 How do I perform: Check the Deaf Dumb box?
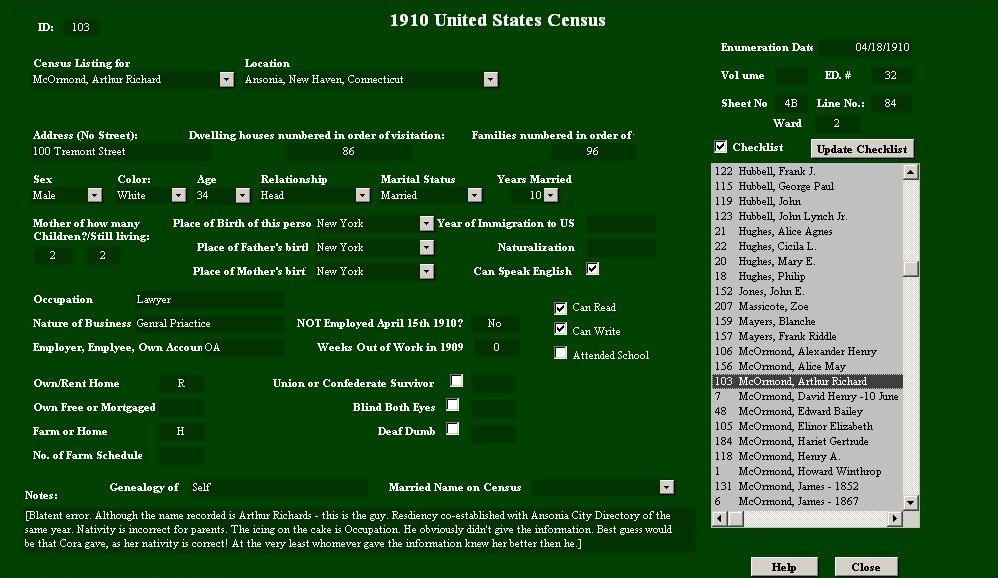click(453, 428)
